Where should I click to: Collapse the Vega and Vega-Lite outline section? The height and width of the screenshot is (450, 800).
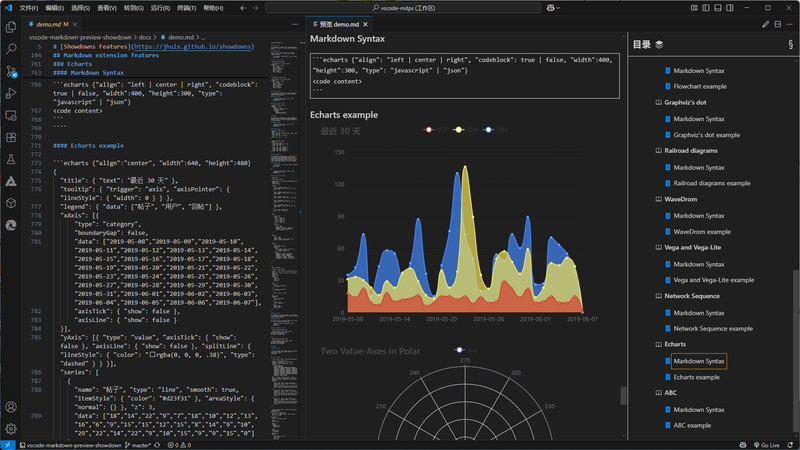click(x=658, y=247)
